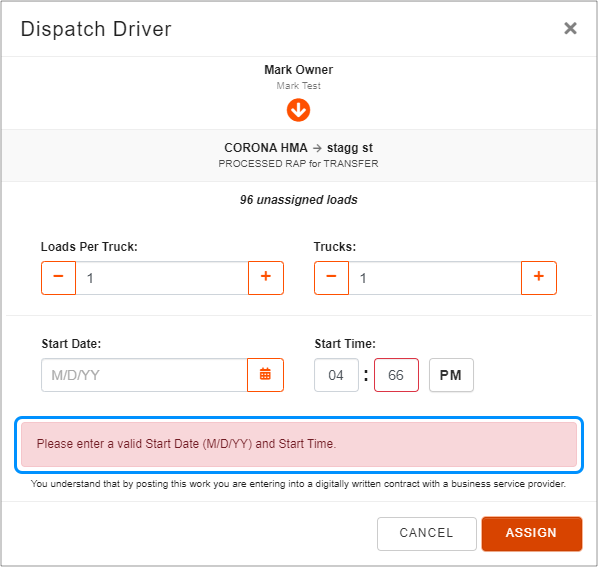Image resolution: width=598 pixels, height=567 pixels.
Task: Click the 96 unassigned loads text
Action: point(299,200)
